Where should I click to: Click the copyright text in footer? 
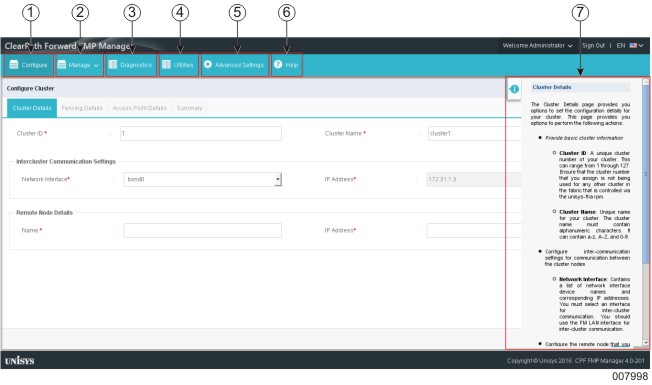click(x=575, y=360)
